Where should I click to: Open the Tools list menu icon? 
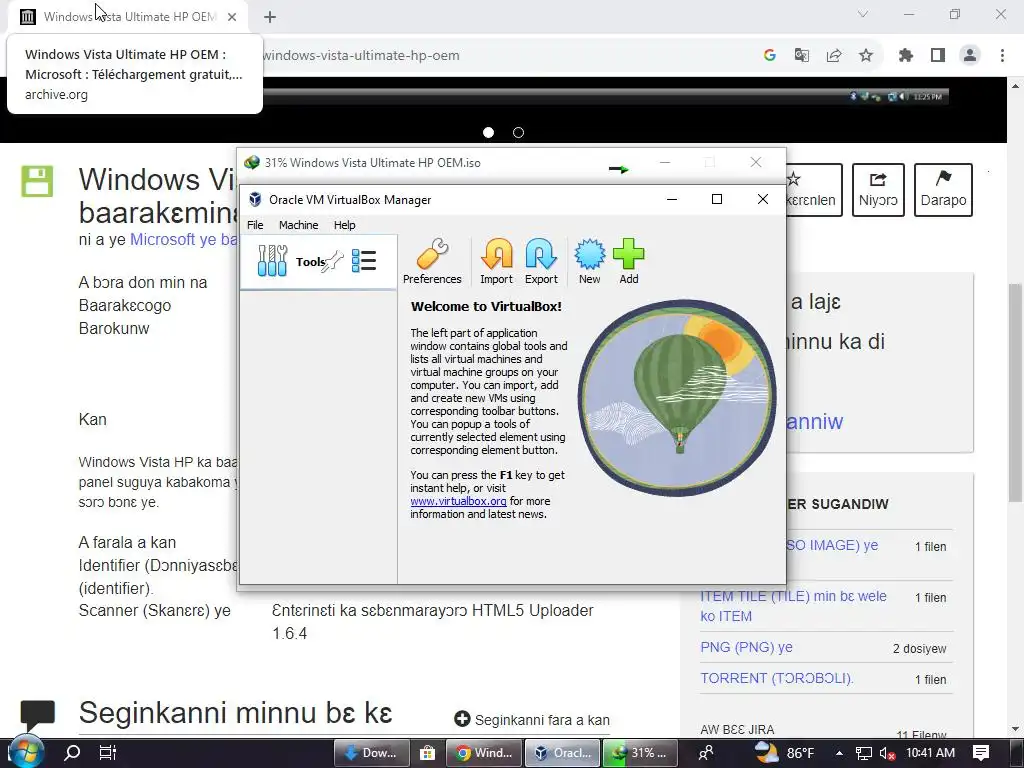(x=364, y=261)
